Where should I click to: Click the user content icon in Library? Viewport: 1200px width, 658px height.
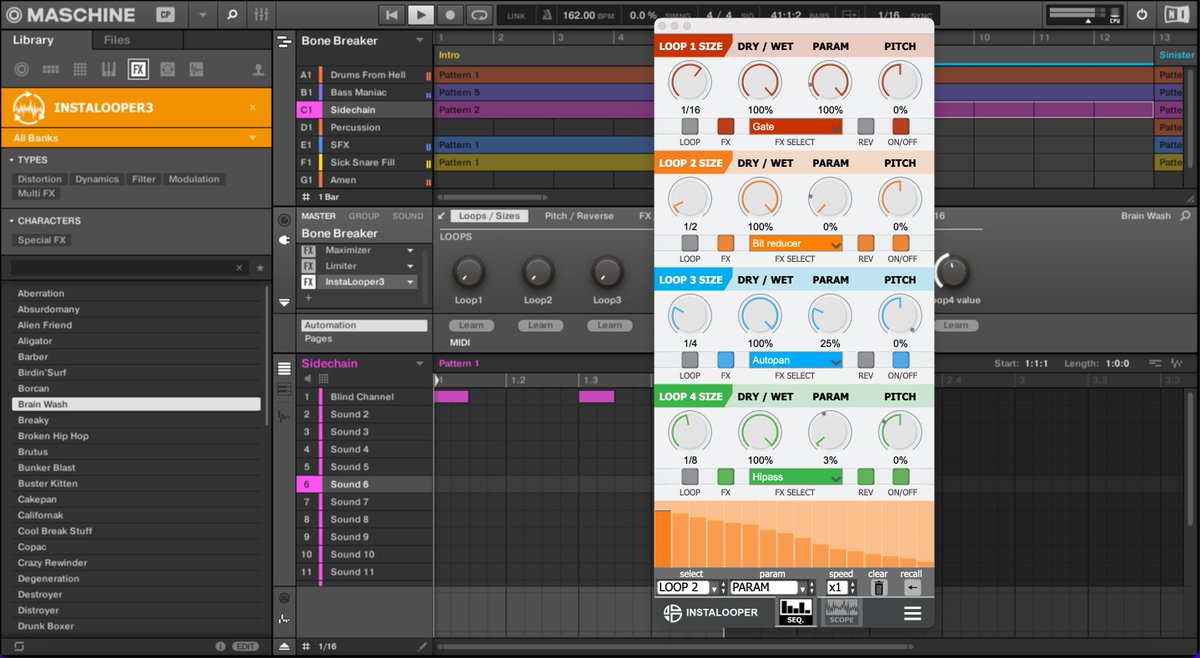(x=258, y=69)
